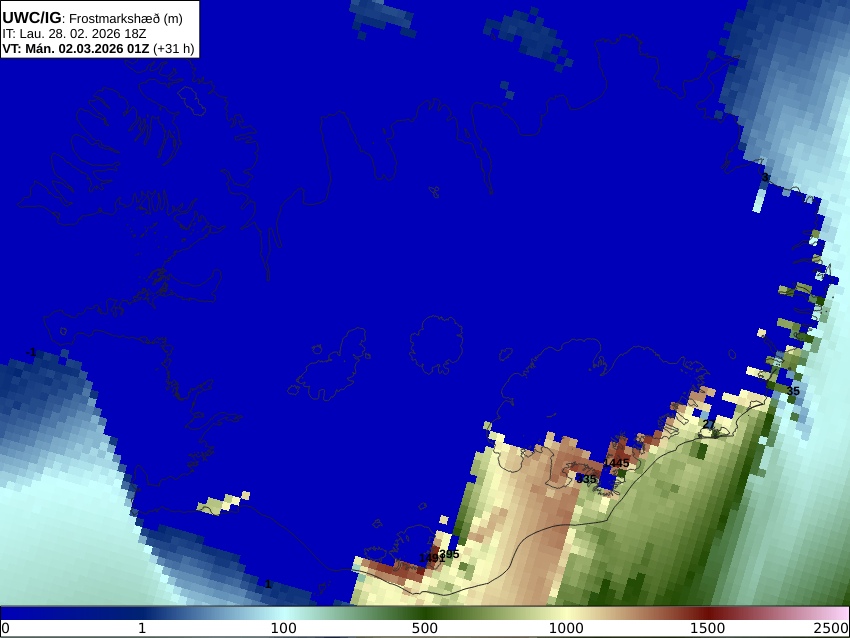
Task: Click the map value label "395"
Action: pyautogui.click(x=450, y=554)
